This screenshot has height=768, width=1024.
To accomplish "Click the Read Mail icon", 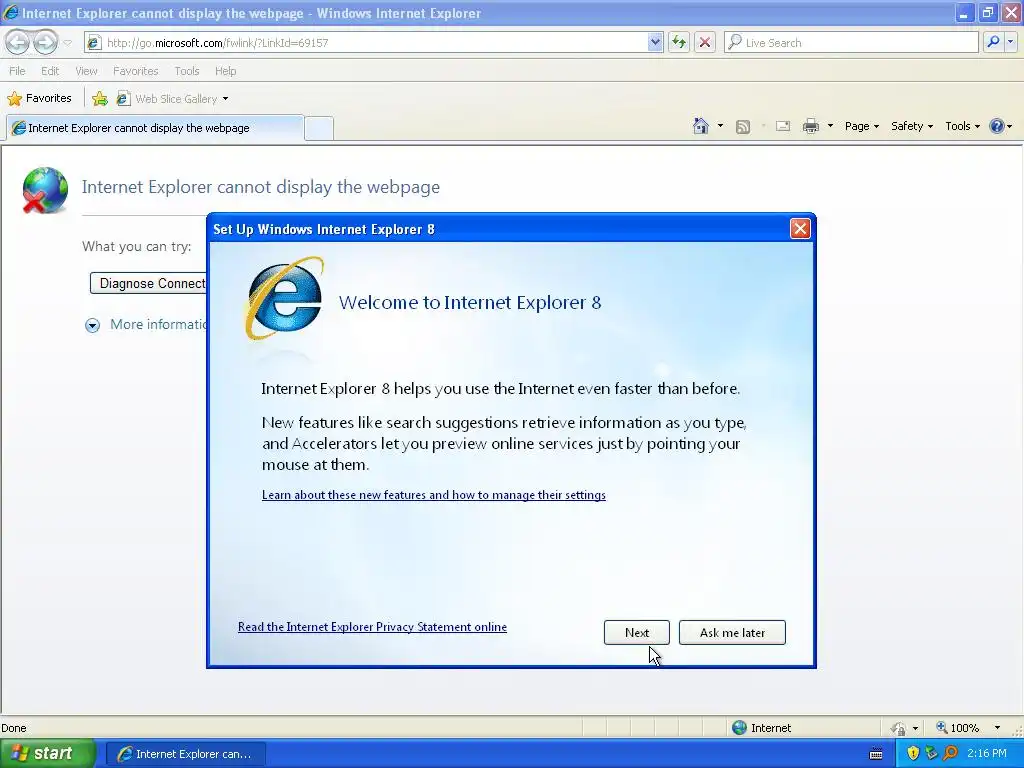I will pyautogui.click(x=782, y=126).
